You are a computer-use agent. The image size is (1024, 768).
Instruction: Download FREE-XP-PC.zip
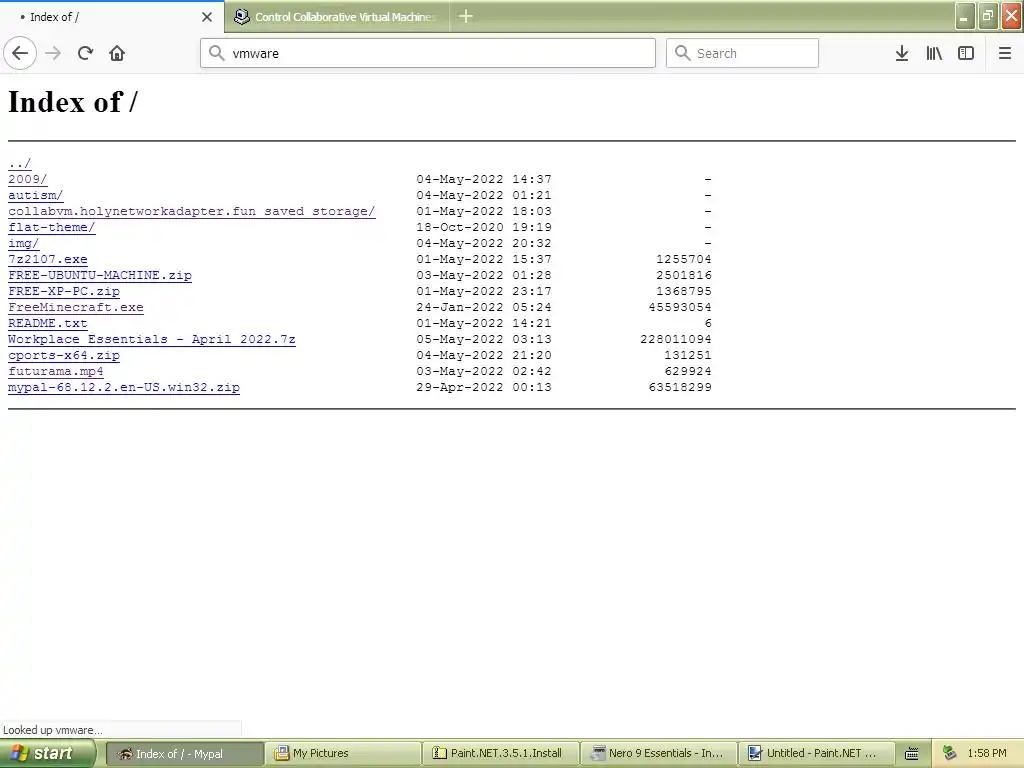(64, 291)
